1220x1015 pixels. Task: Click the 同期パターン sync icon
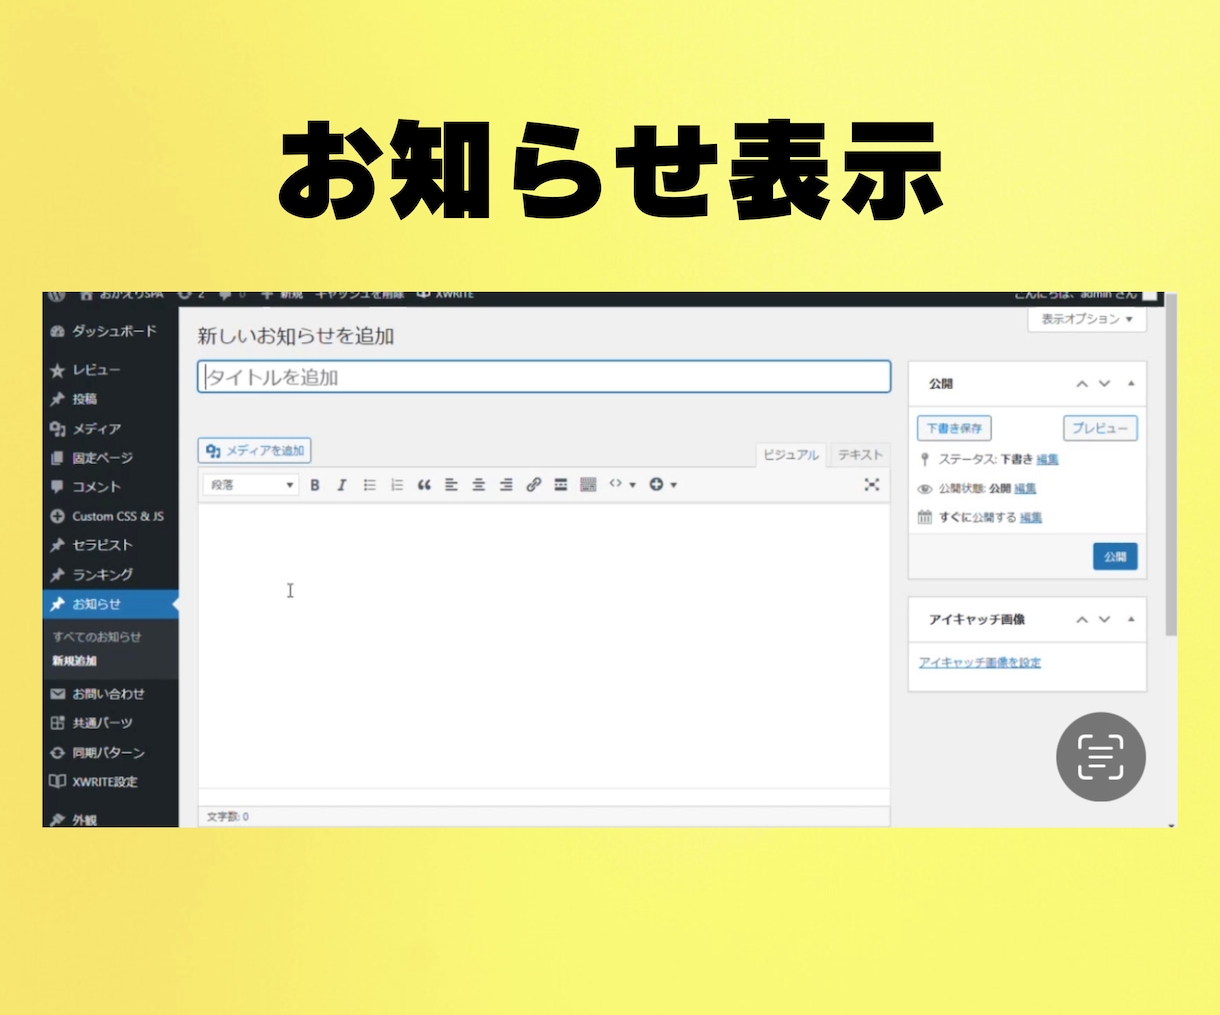click(x=57, y=753)
